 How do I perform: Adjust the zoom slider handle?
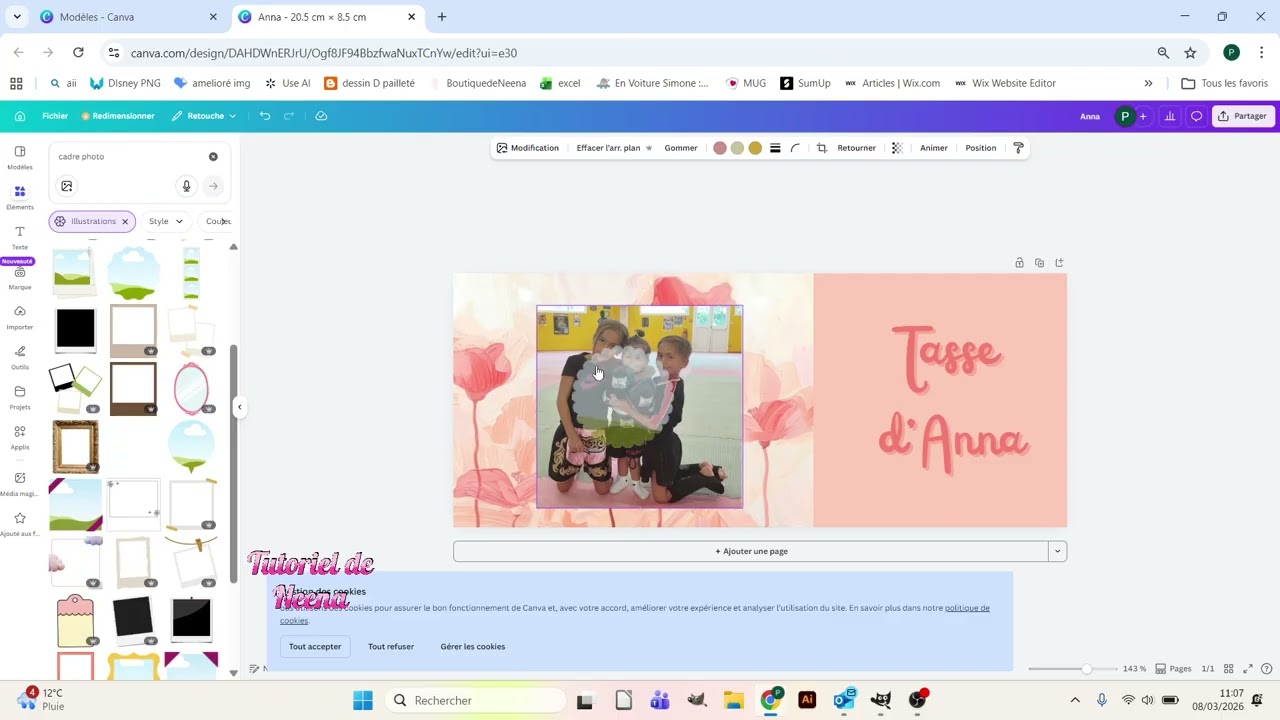[1086, 669]
